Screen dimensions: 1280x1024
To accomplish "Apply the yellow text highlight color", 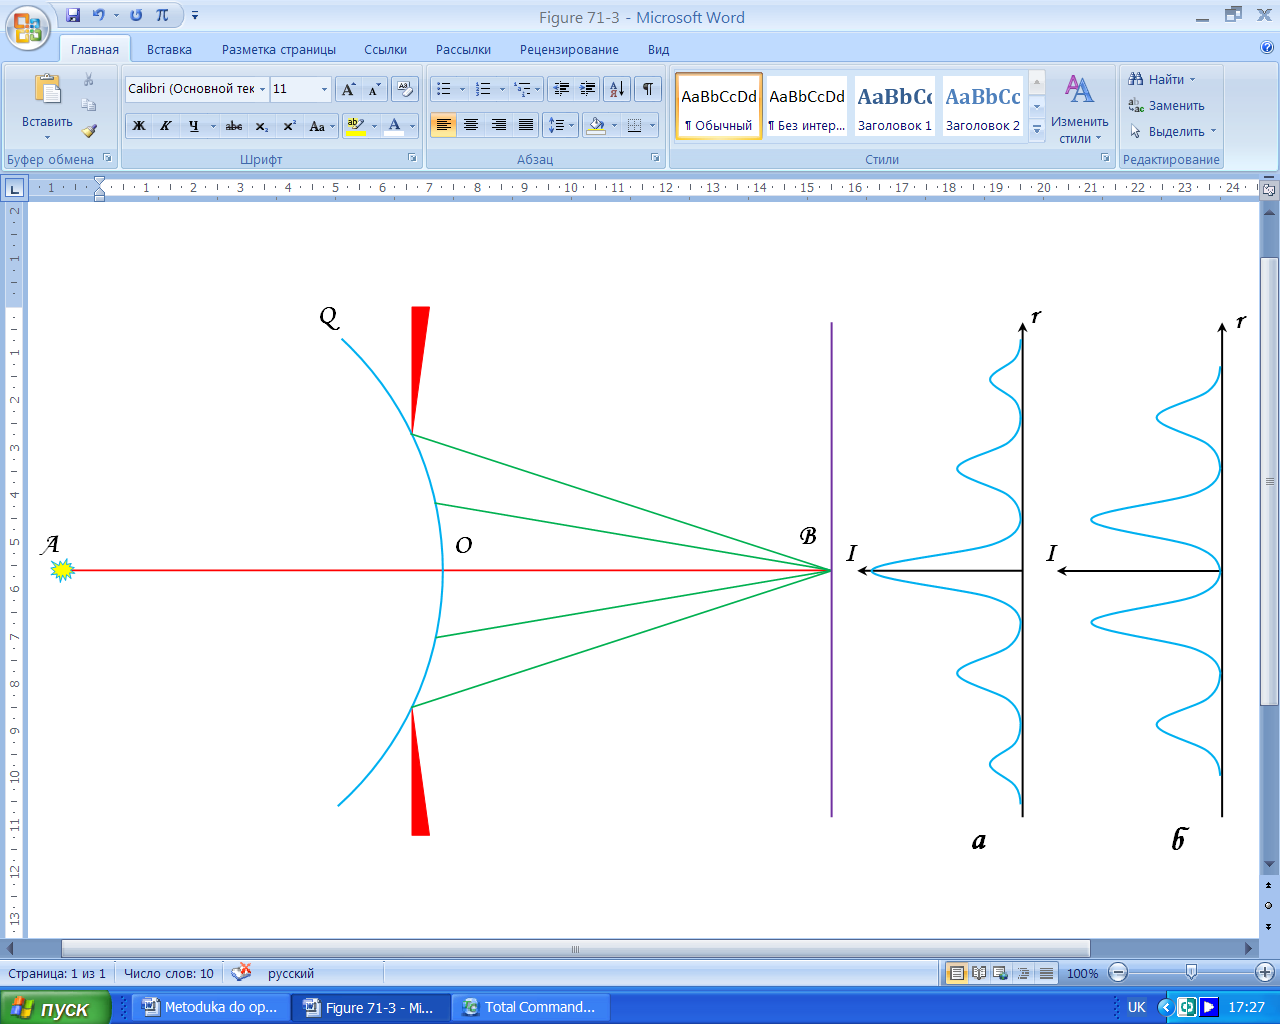I will pyautogui.click(x=354, y=126).
